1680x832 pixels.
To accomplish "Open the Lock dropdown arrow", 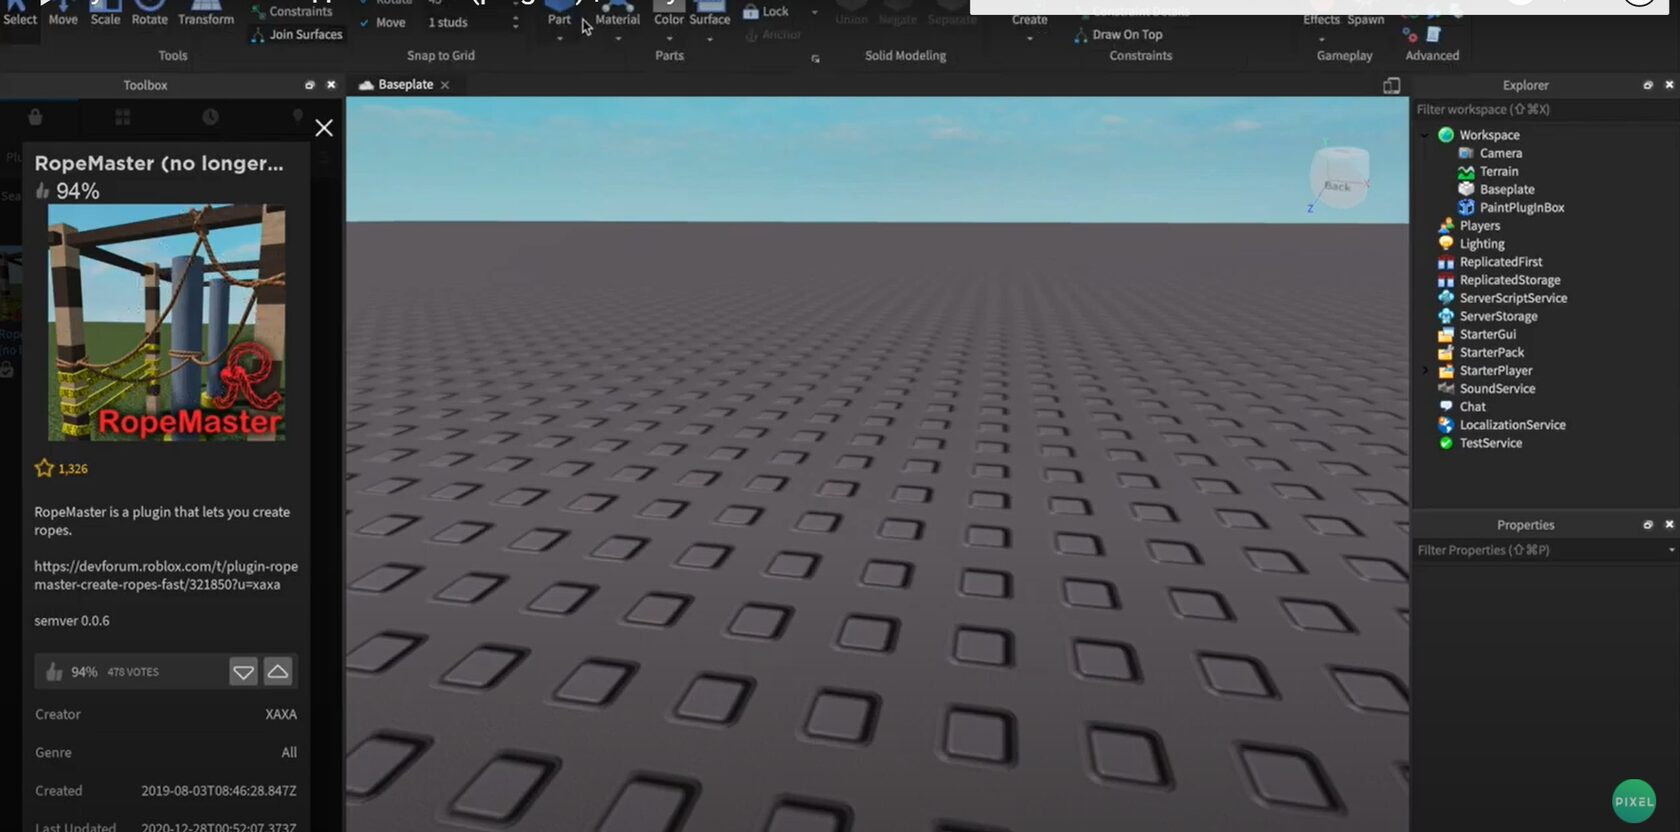I will pos(814,12).
